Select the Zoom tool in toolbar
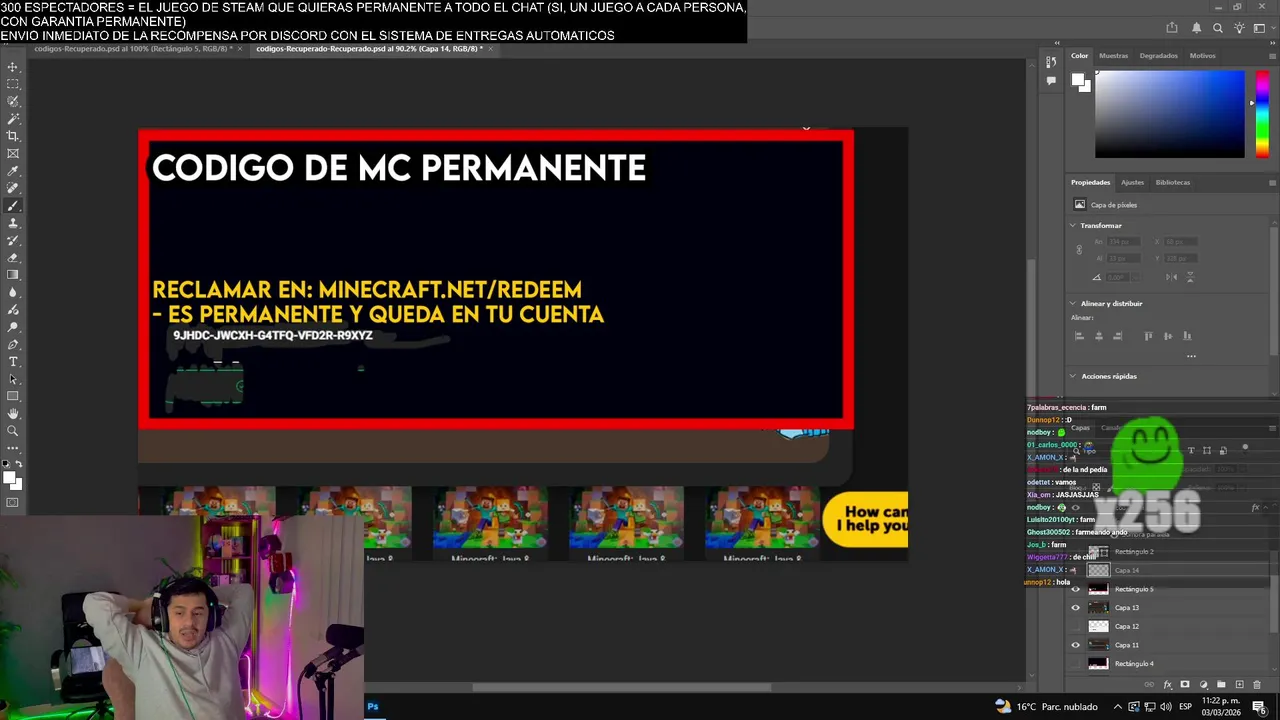This screenshot has width=1280, height=720. pyautogui.click(x=13, y=431)
